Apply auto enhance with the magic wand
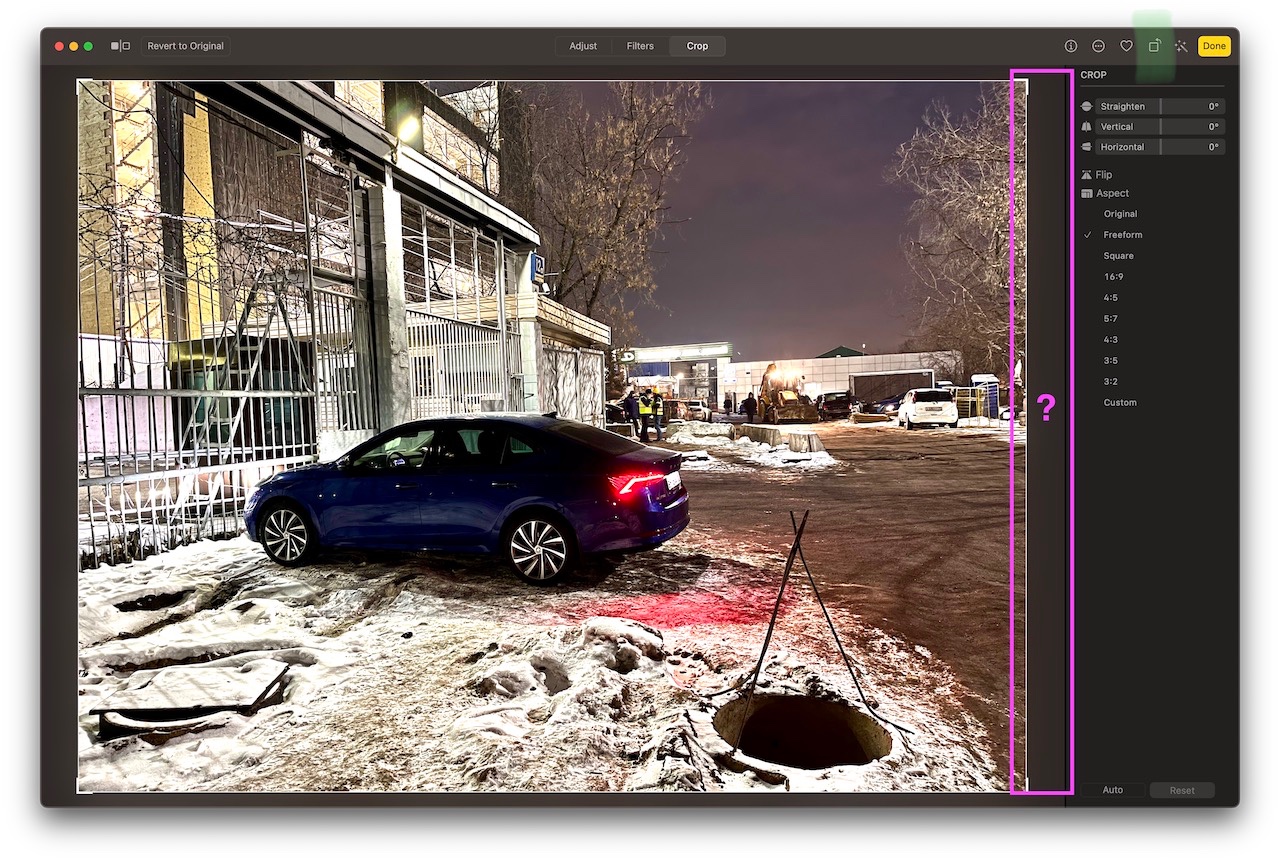Screen dimensions: 1280x861 (x=1181, y=46)
